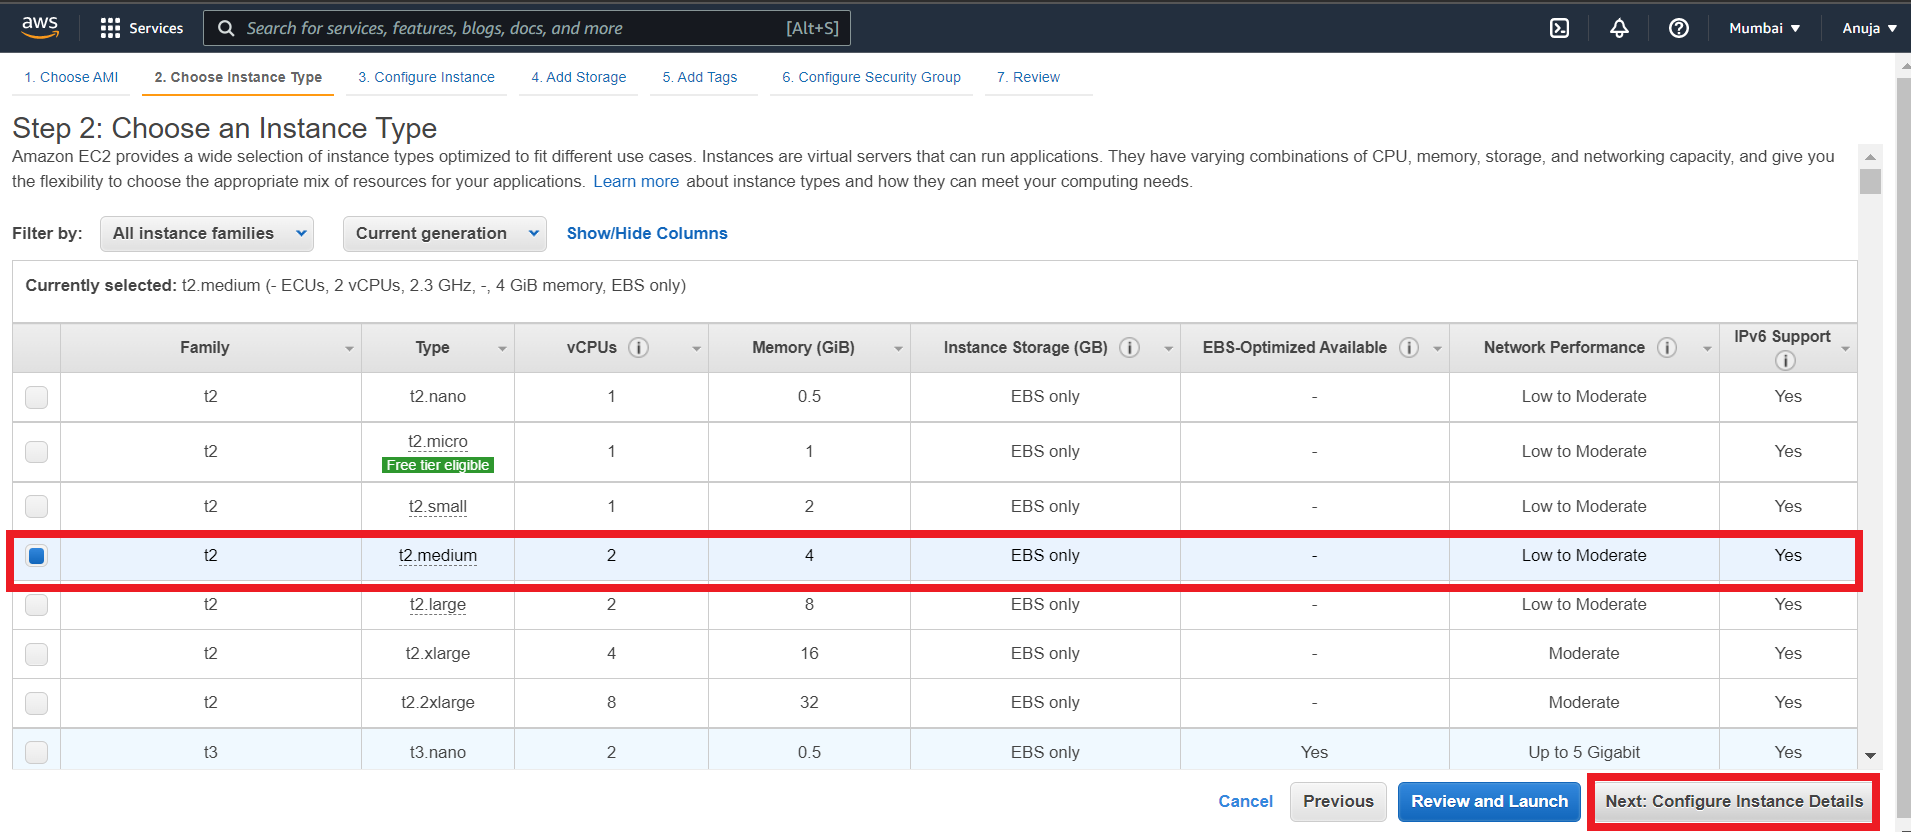
Task: Go to step 5 Add Tags
Action: tap(699, 77)
